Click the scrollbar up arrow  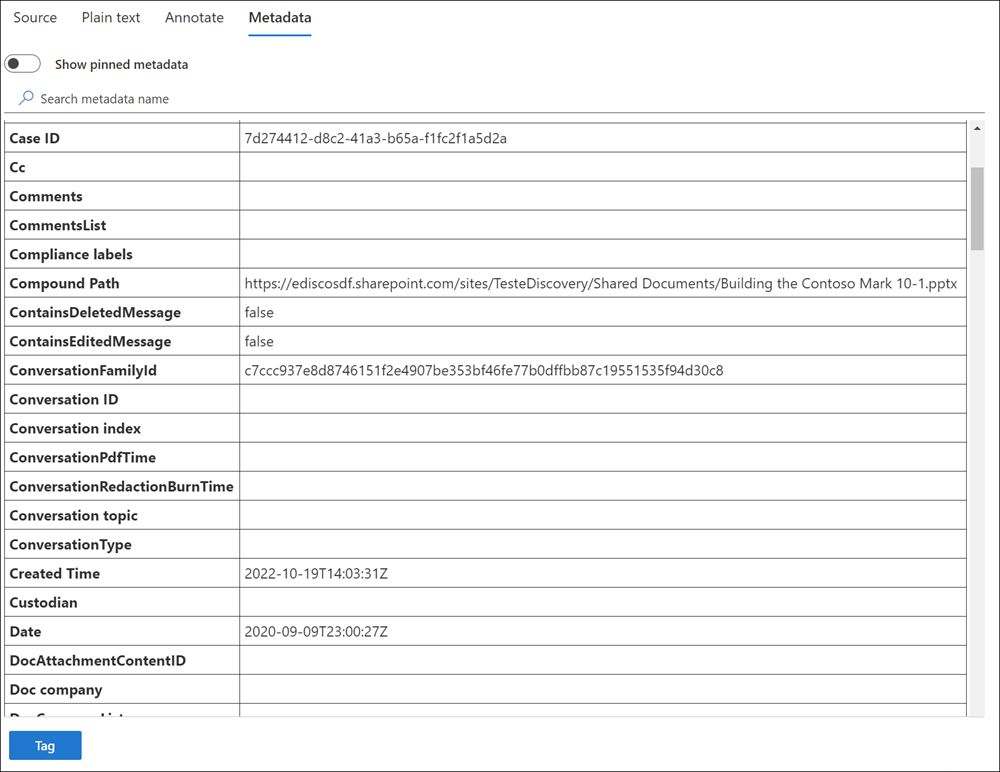pyautogui.click(x=977, y=128)
